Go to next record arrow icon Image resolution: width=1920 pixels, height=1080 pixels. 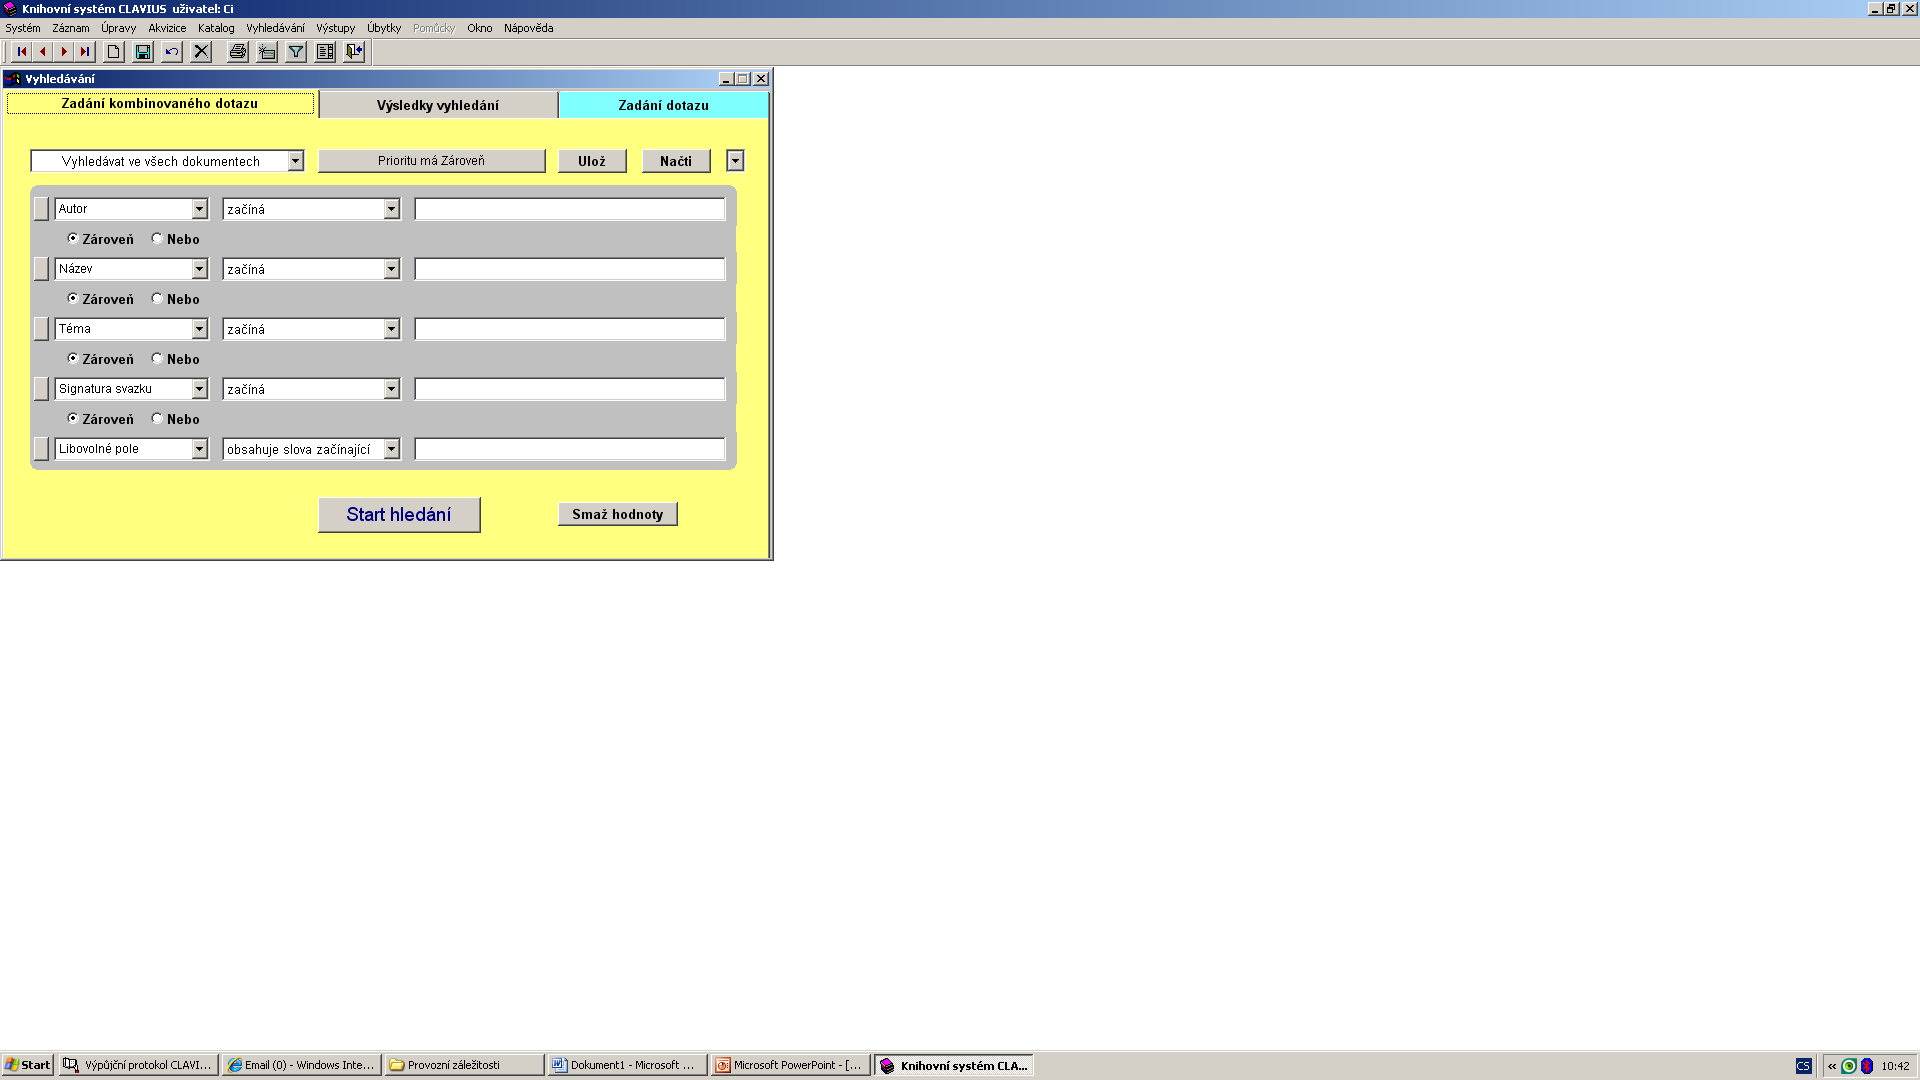[64, 52]
